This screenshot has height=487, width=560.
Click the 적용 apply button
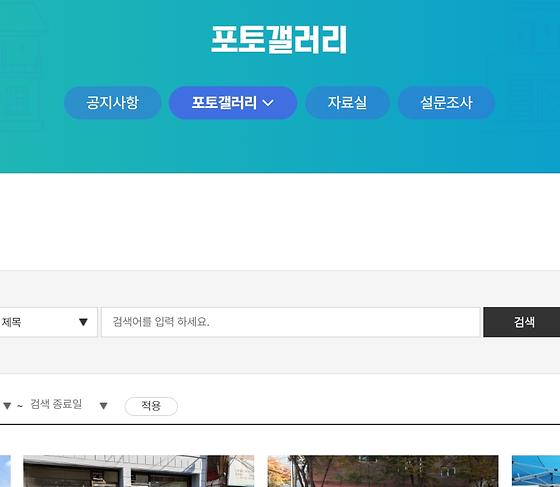click(x=151, y=406)
